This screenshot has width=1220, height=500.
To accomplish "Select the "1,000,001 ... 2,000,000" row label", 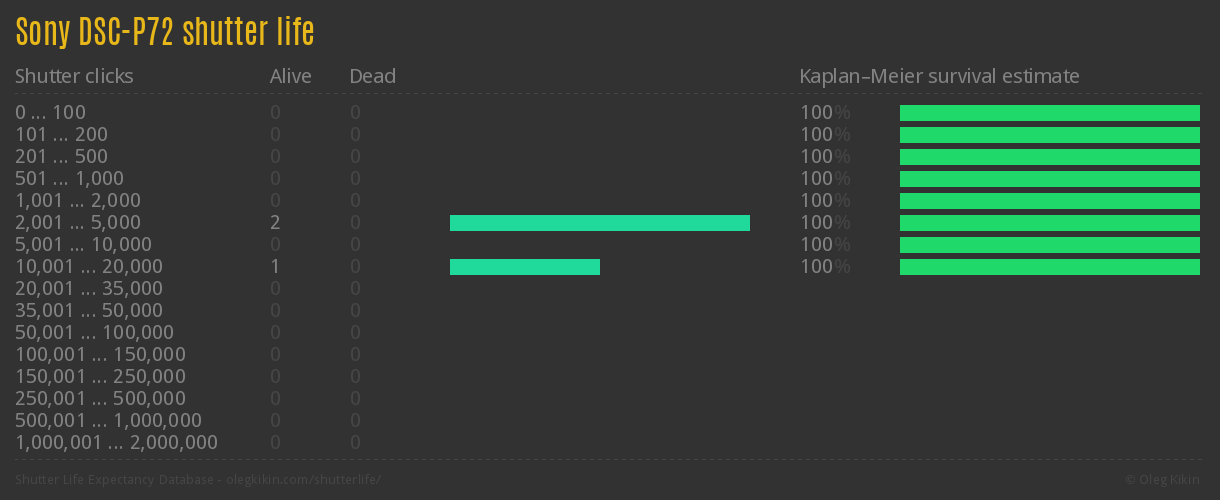I will (116, 443).
